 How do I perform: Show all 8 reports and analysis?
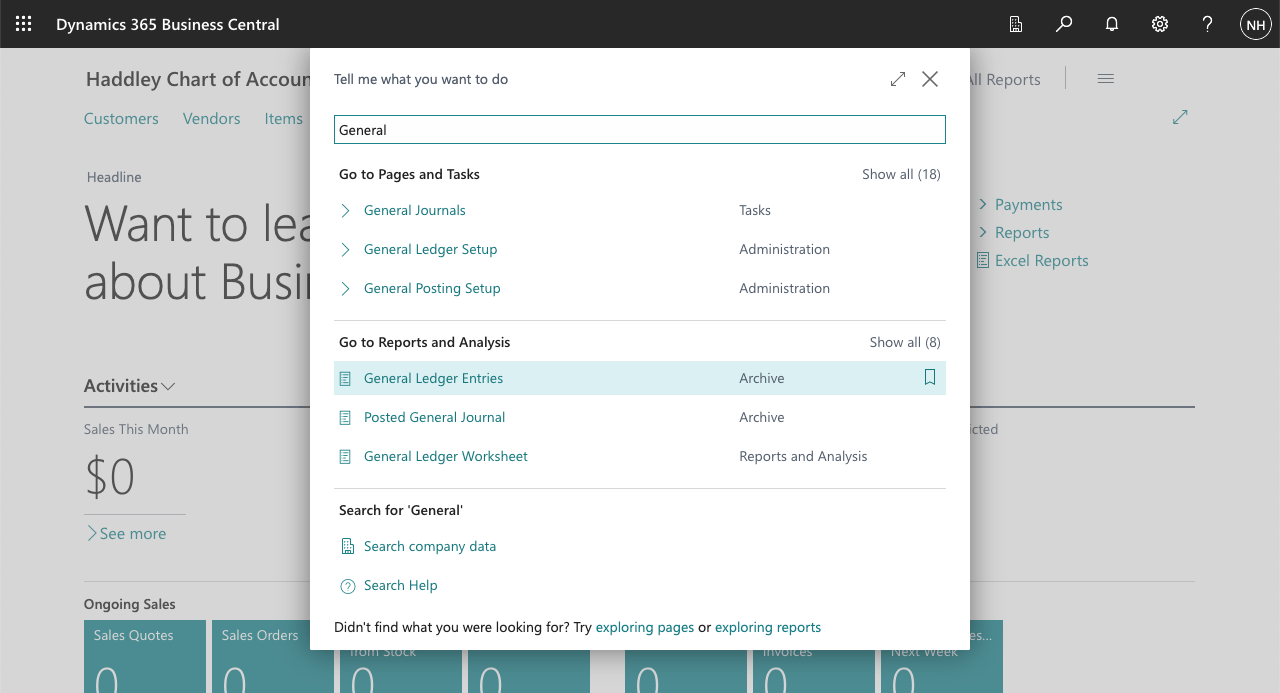tap(905, 342)
